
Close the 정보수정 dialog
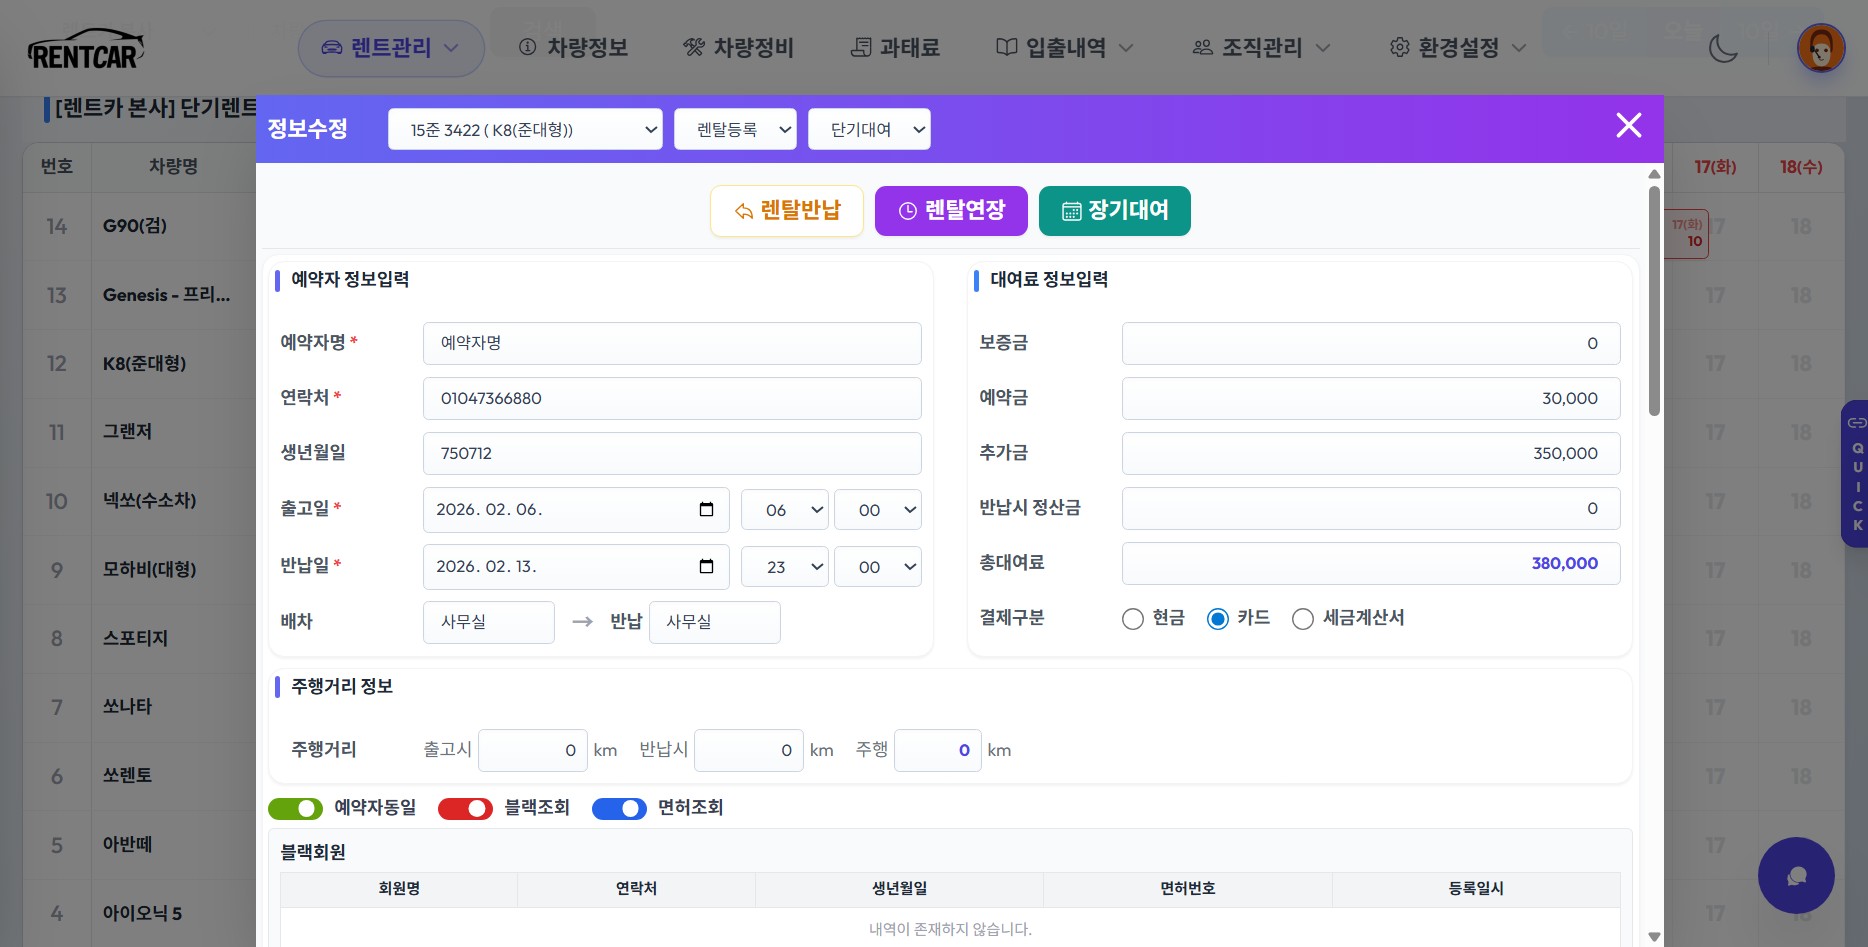click(1628, 126)
